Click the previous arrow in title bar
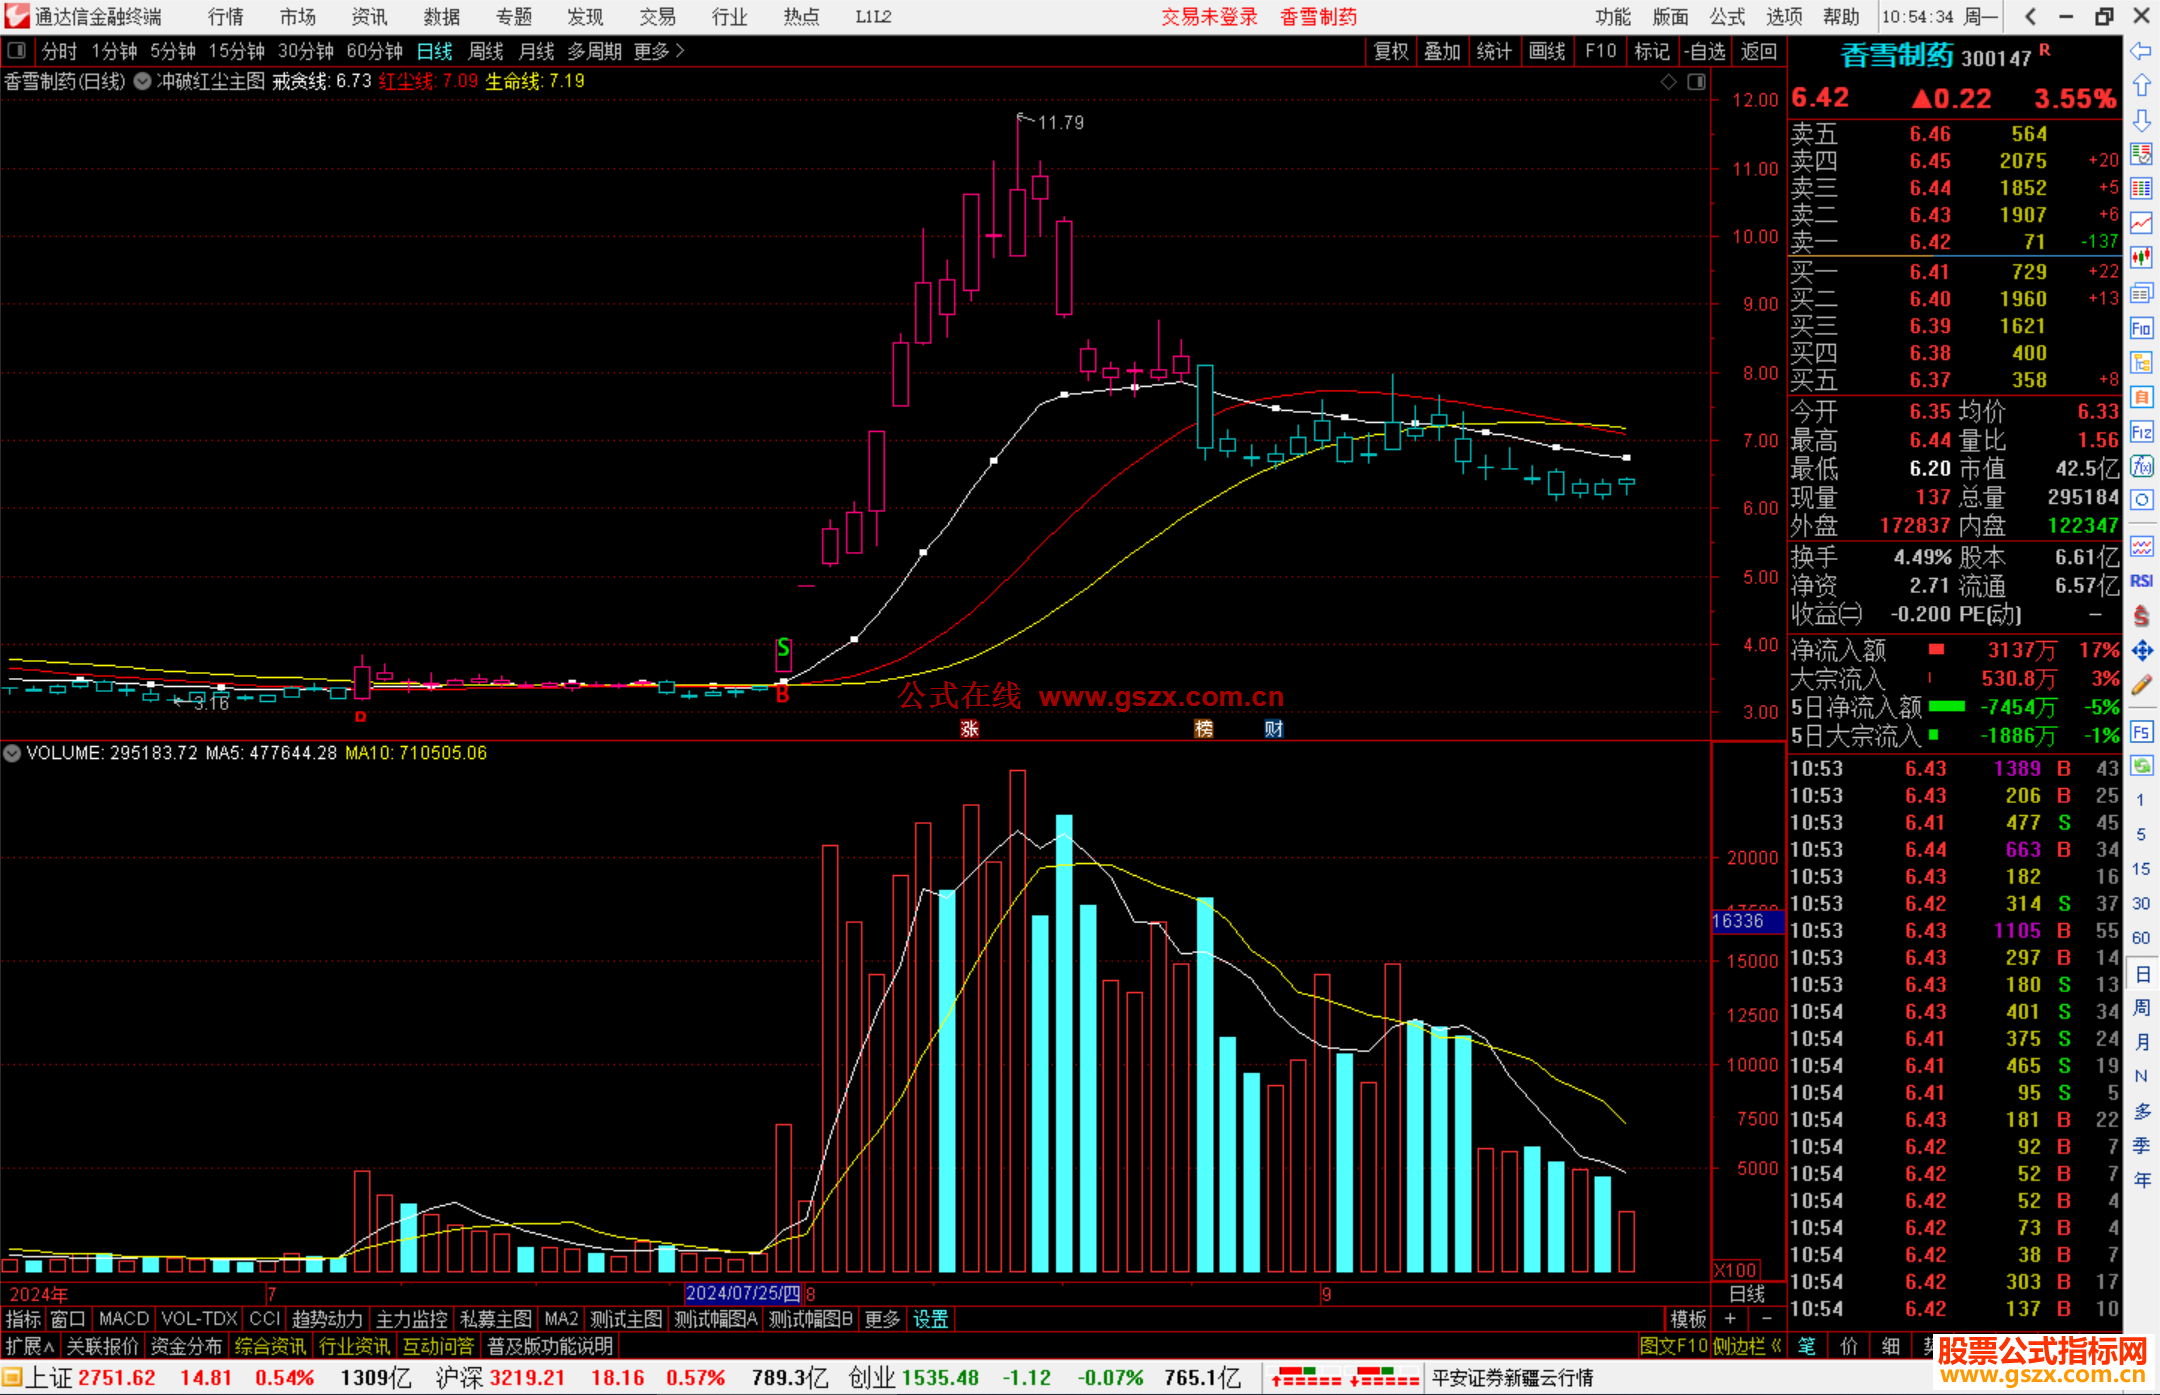Image resolution: width=2160 pixels, height=1395 pixels. pyautogui.click(x=2030, y=16)
